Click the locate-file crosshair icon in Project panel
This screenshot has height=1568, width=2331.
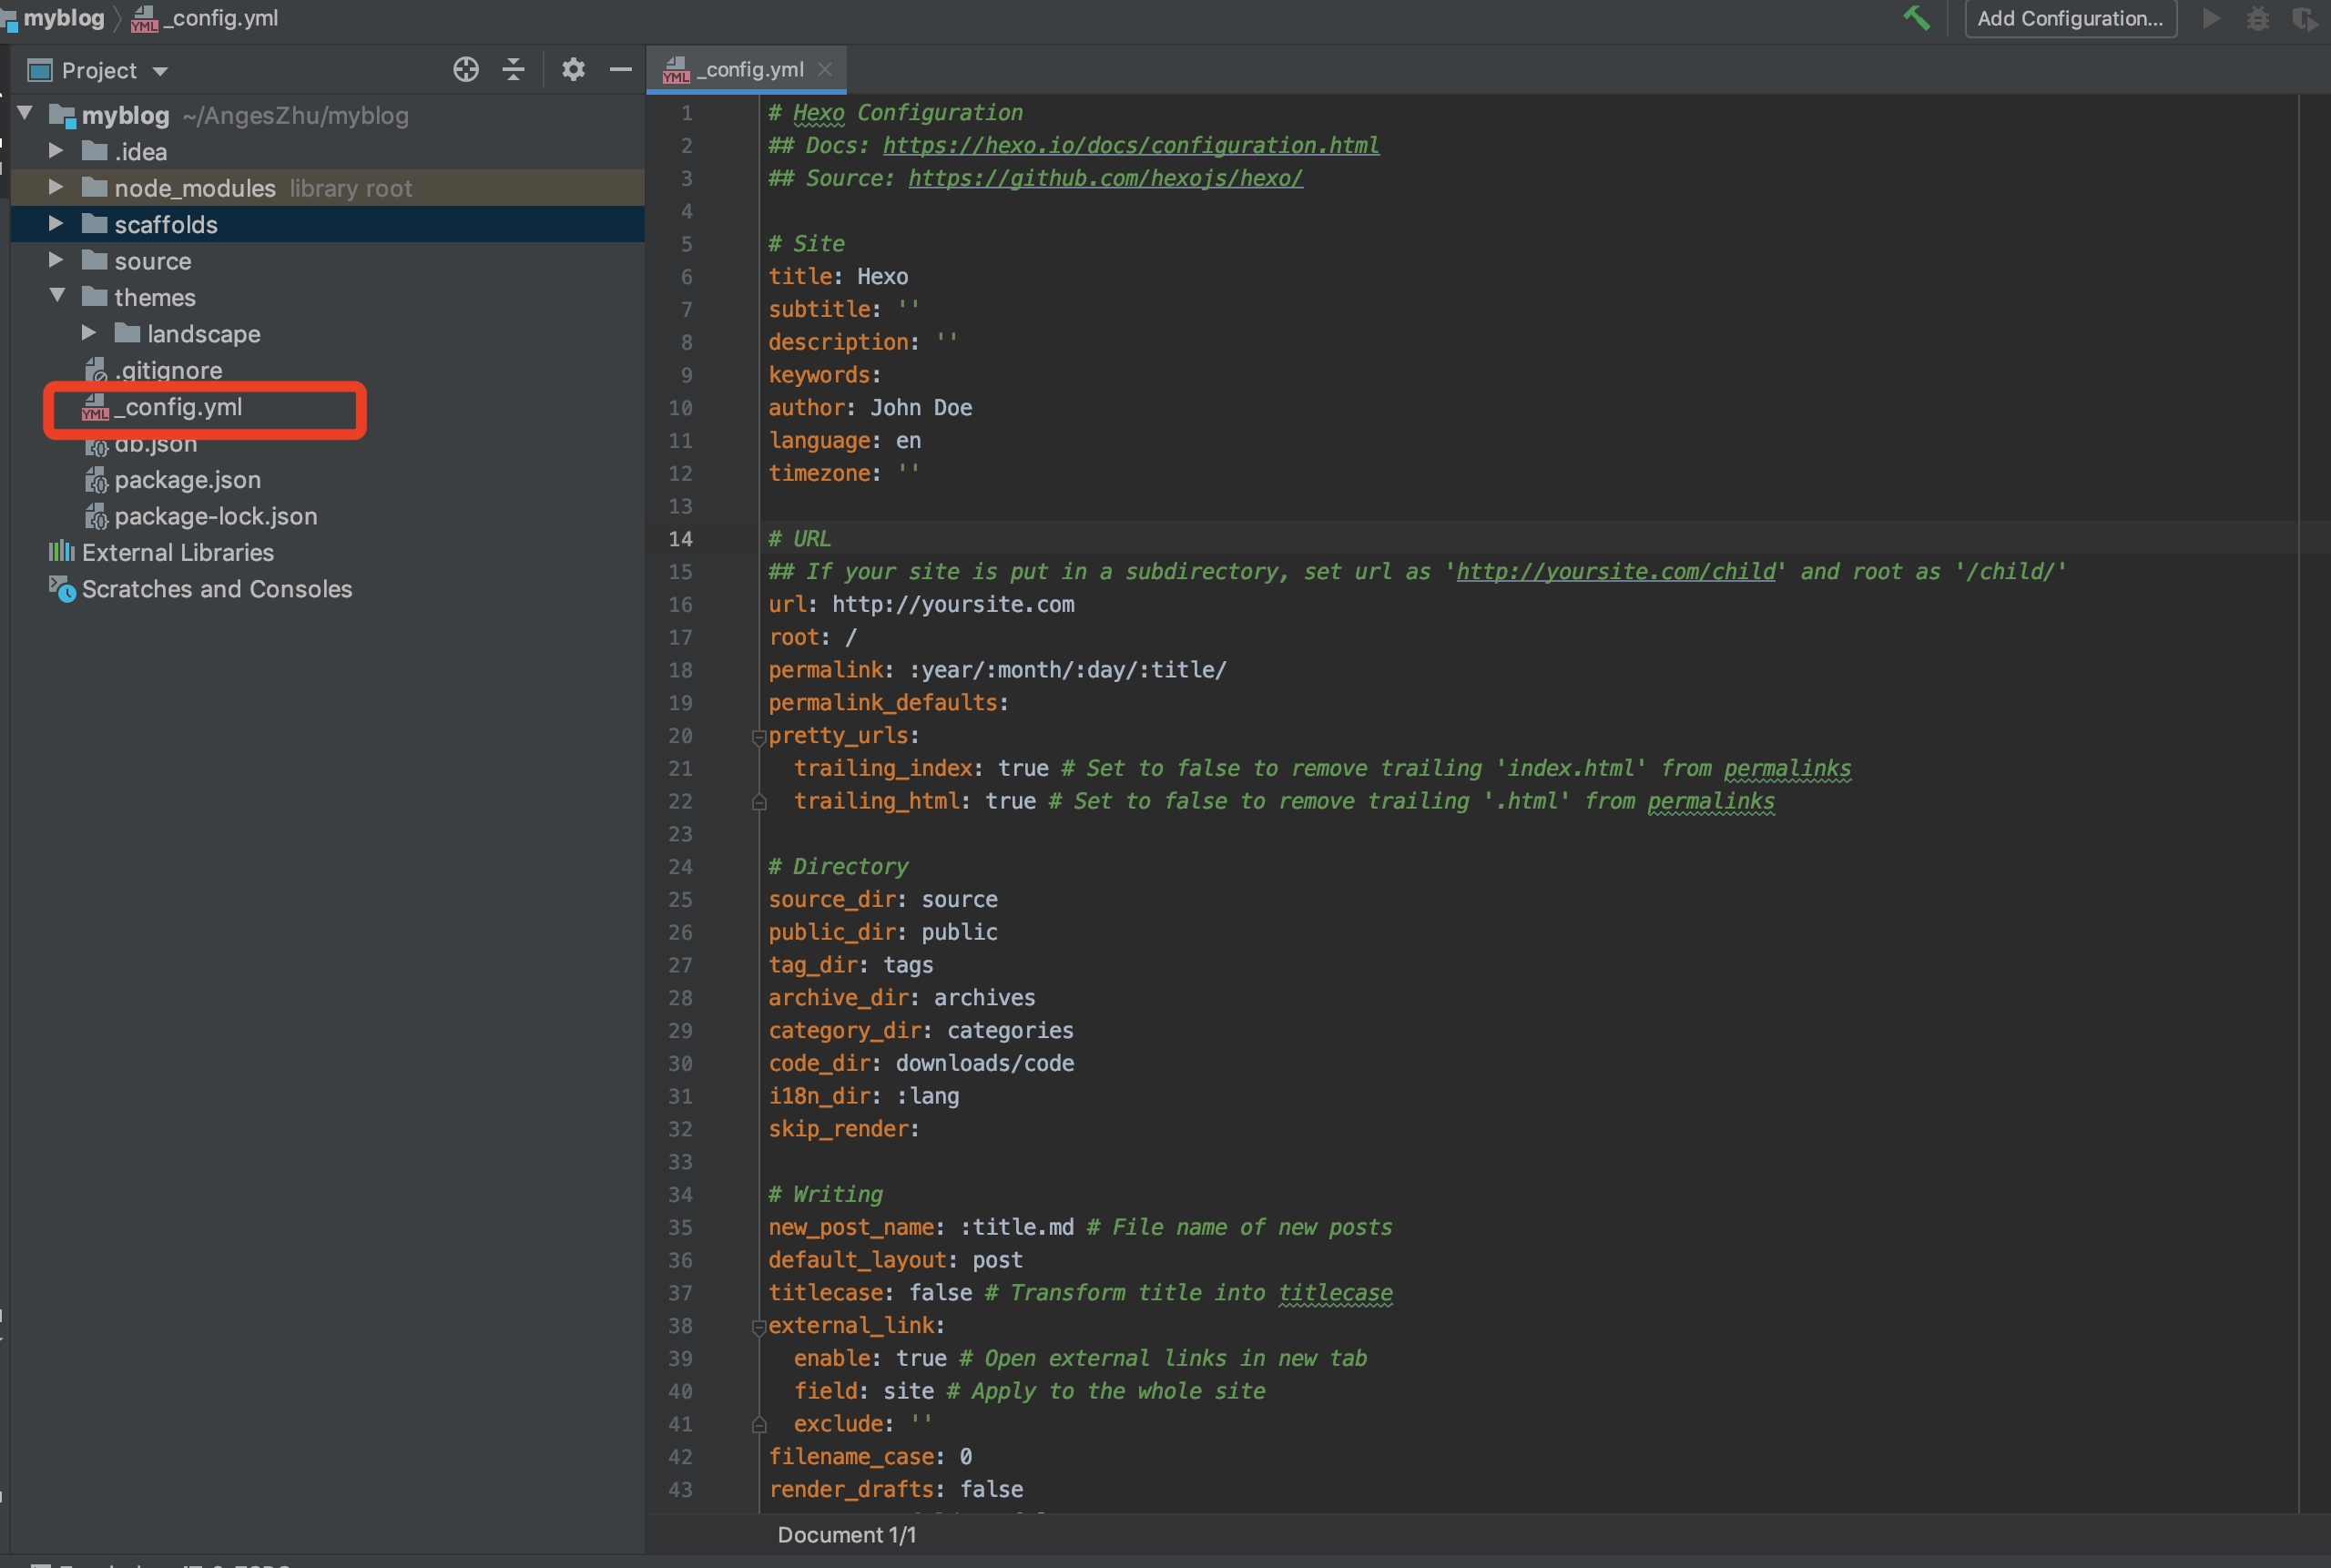[465, 69]
